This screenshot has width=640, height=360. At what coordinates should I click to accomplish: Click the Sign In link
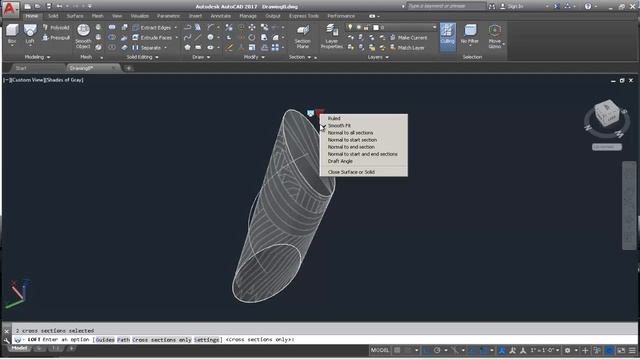(x=515, y=6)
